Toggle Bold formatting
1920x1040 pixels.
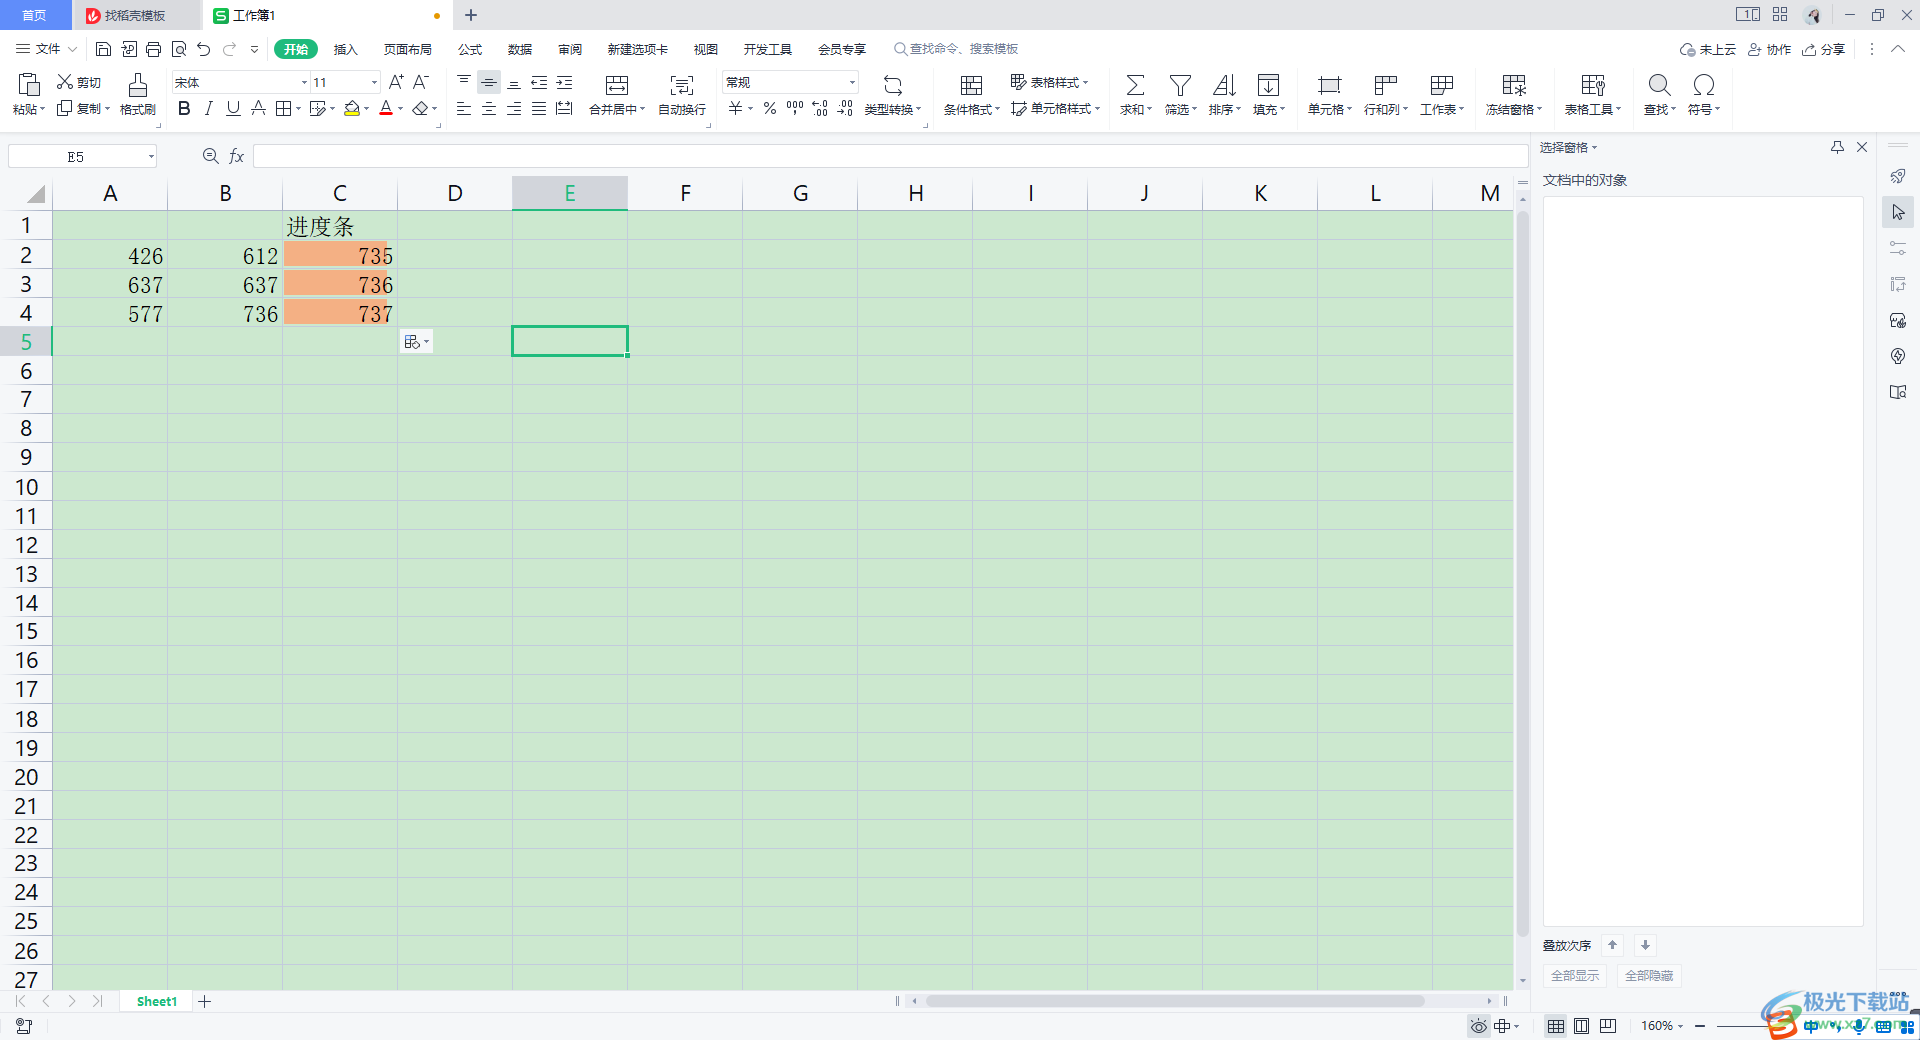pos(184,108)
